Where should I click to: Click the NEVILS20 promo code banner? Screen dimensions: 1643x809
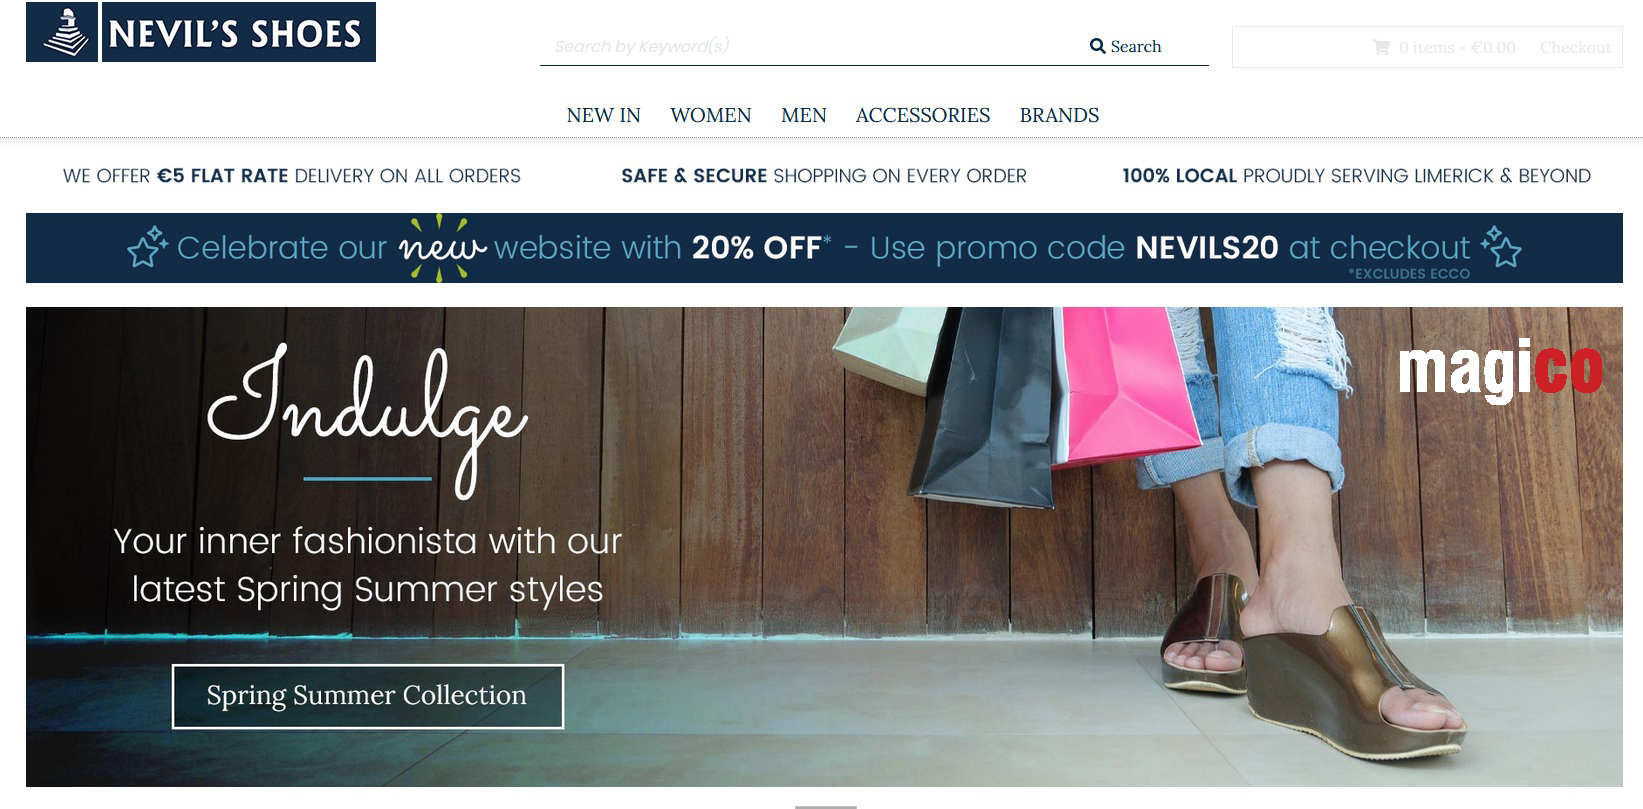tap(824, 248)
